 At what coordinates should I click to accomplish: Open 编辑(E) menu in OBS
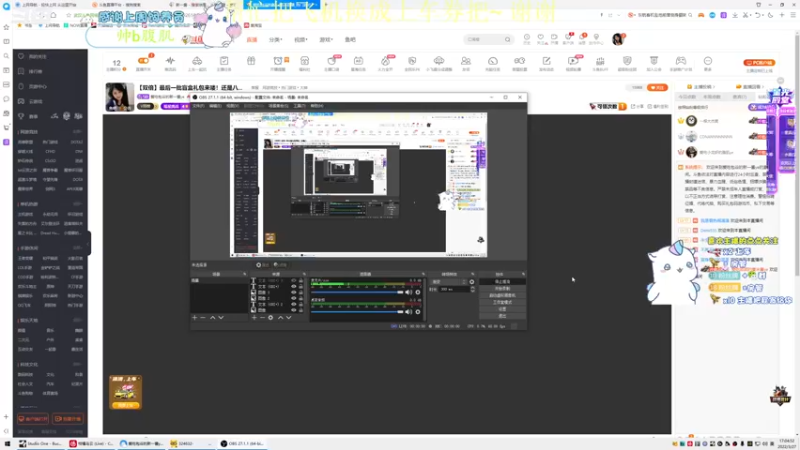pyautogui.click(x=215, y=106)
